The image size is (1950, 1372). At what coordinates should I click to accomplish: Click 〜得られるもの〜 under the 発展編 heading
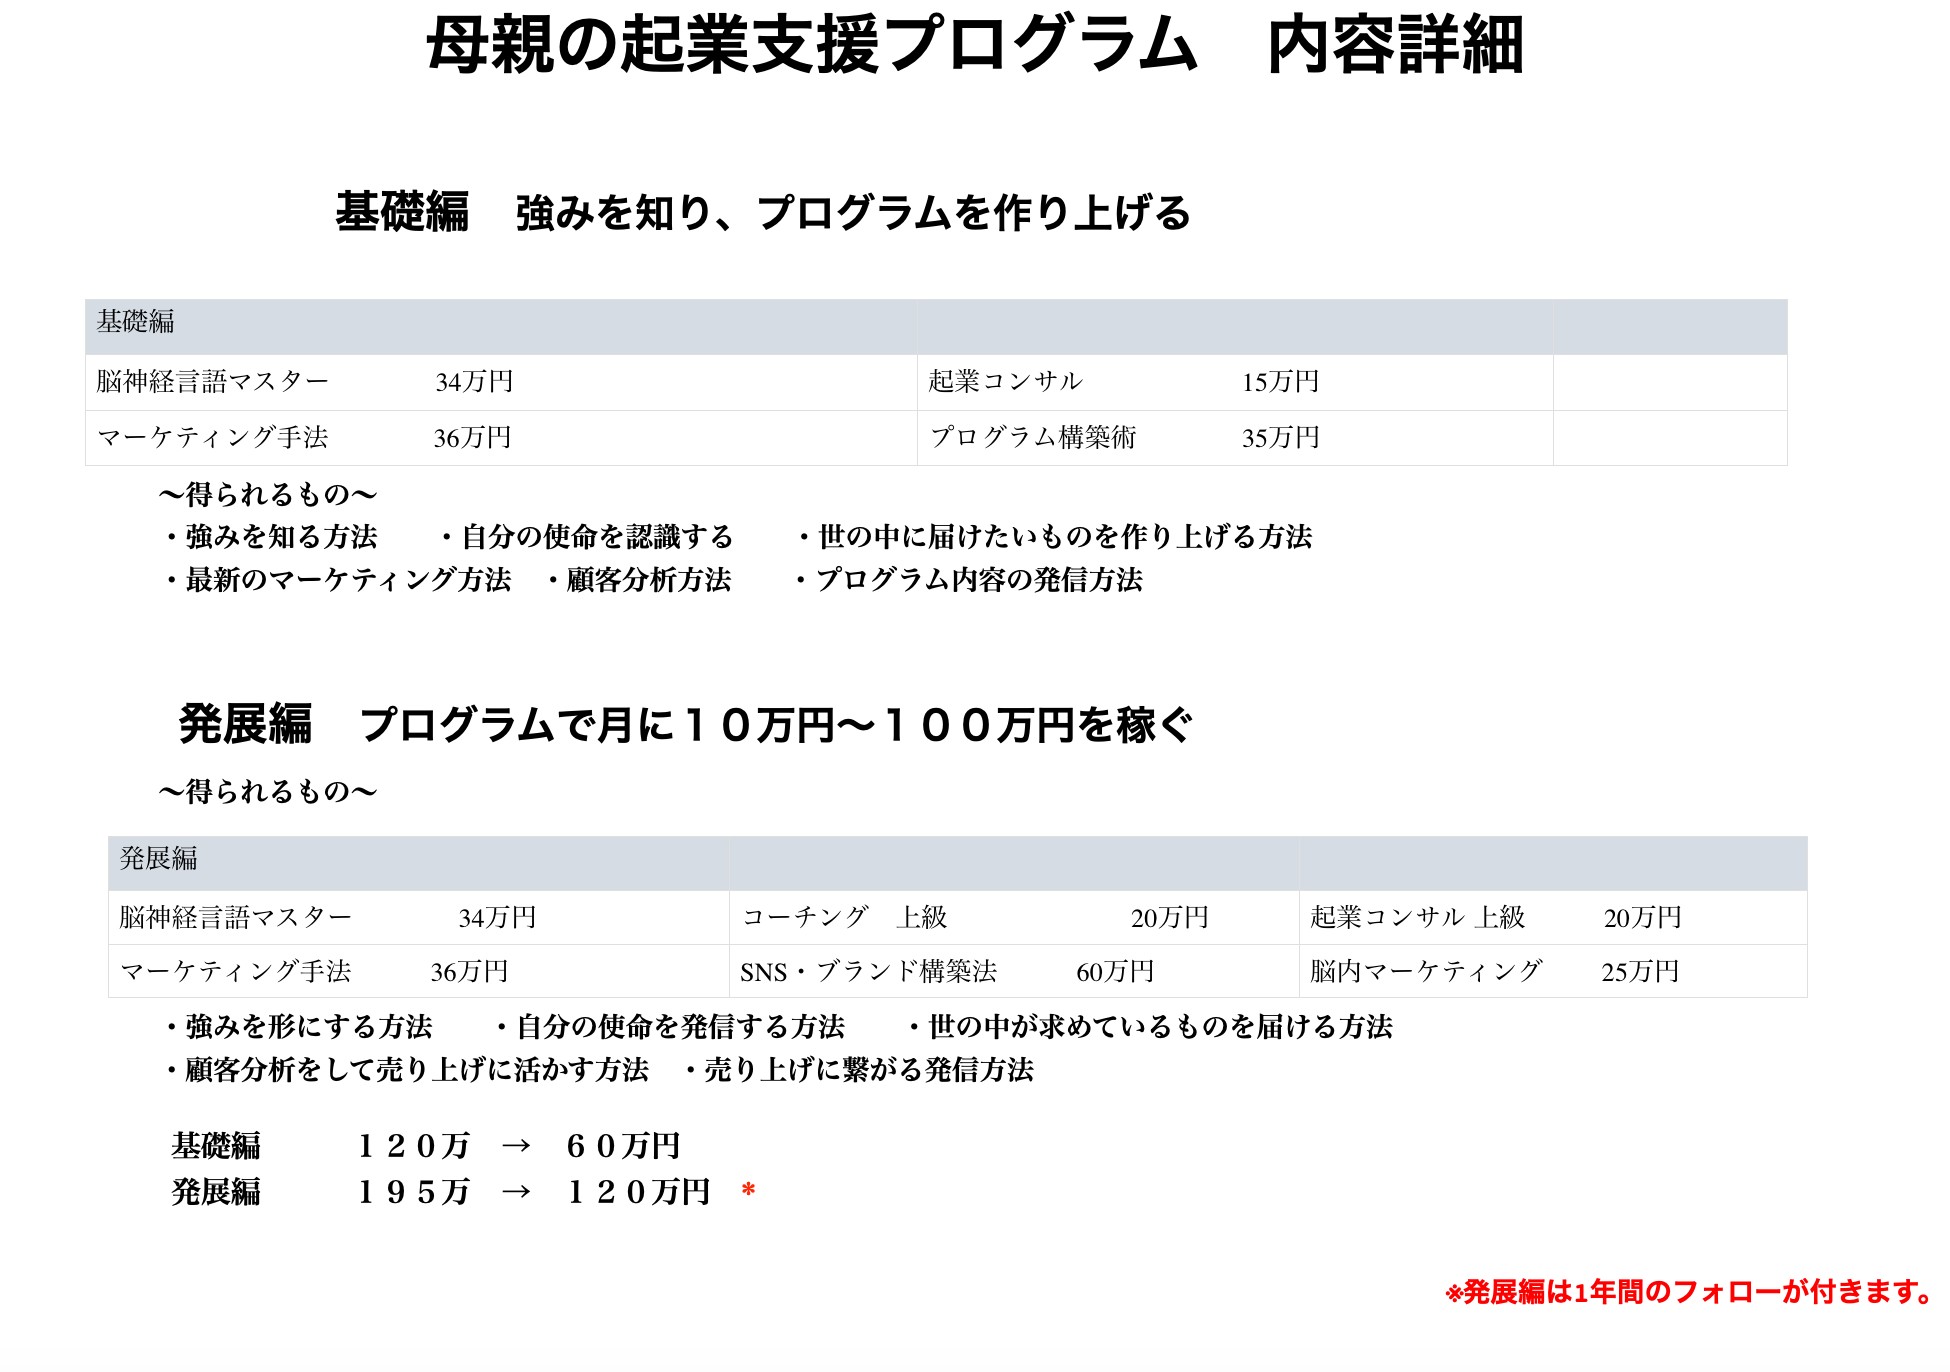point(268,792)
